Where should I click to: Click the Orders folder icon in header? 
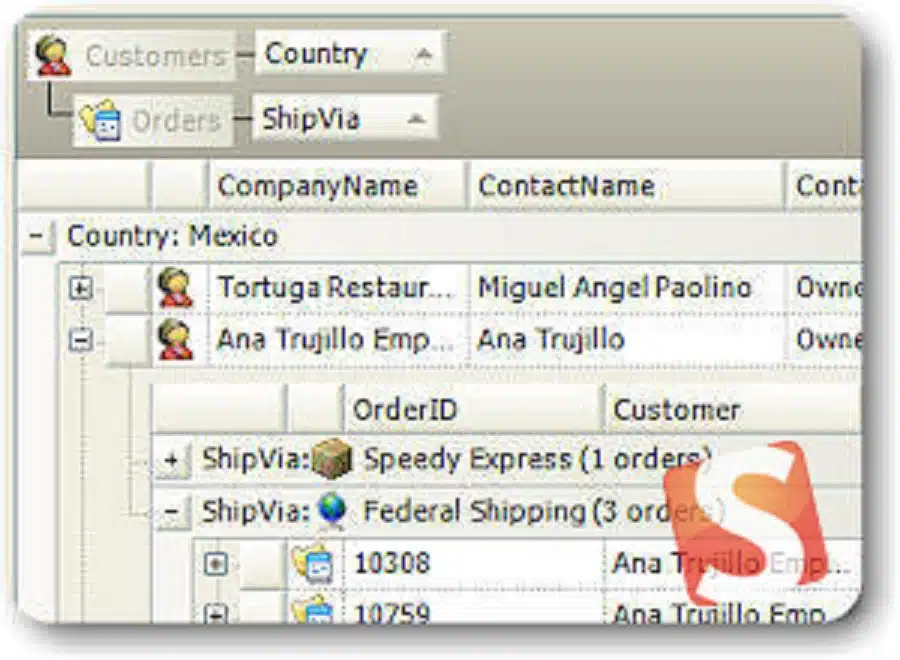coord(100,120)
